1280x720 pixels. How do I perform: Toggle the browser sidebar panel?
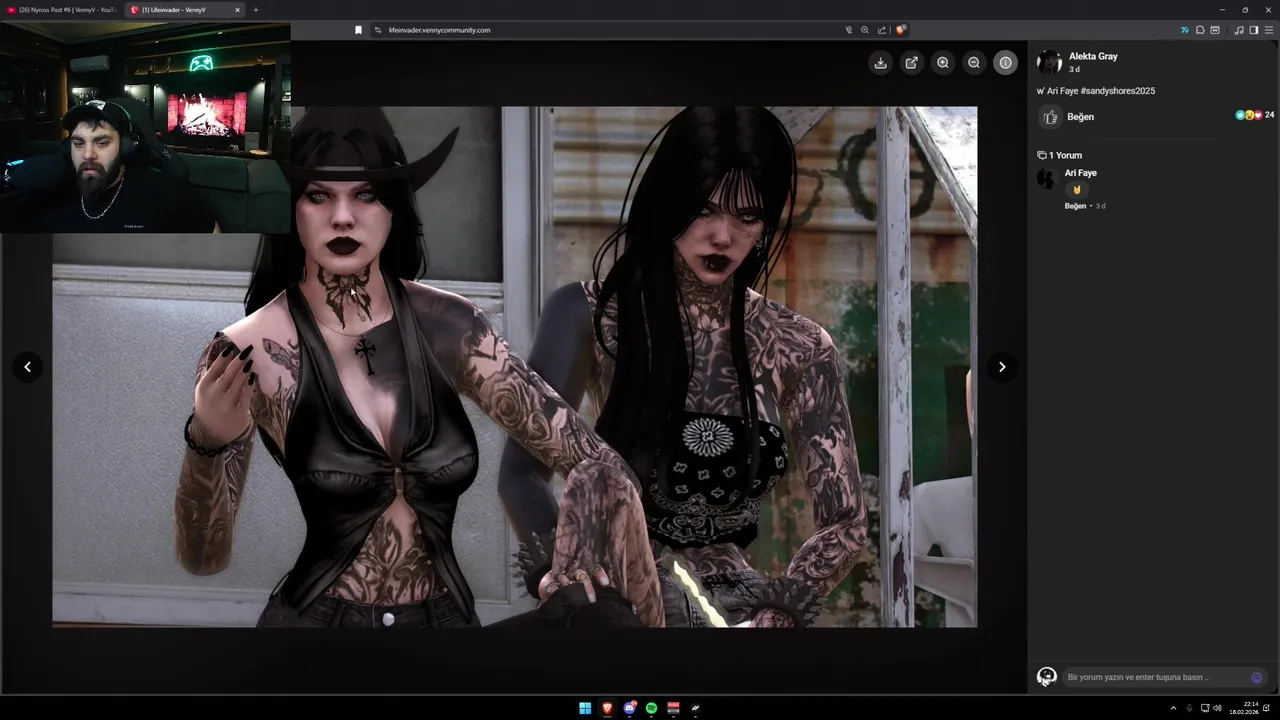(1254, 30)
